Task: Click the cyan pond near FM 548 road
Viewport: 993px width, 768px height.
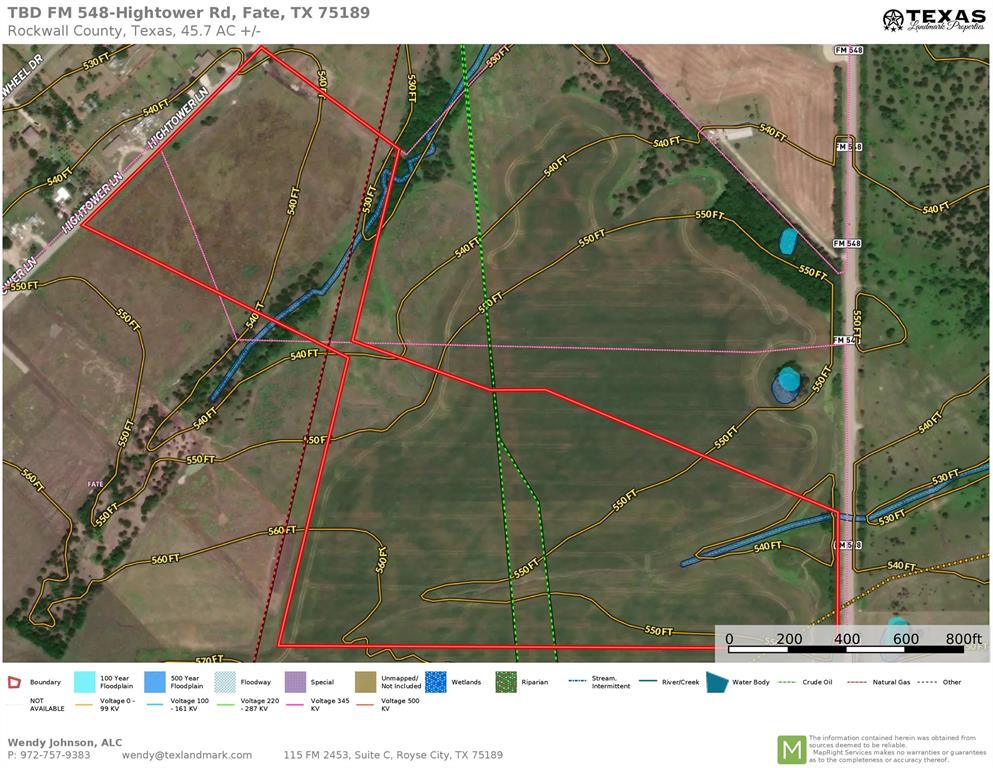Action: [789, 240]
